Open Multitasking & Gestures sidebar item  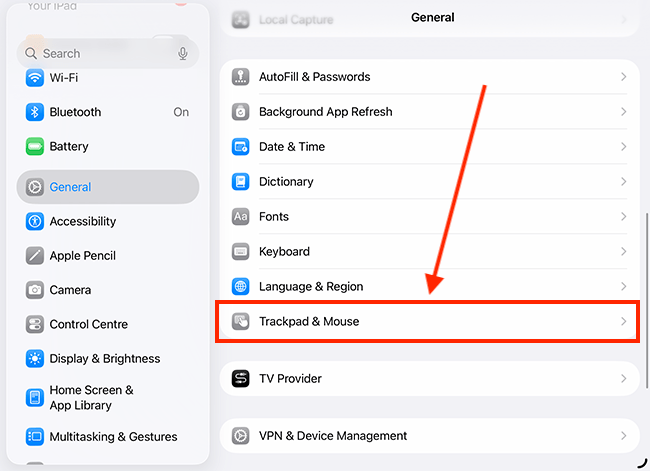(x=108, y=437)
